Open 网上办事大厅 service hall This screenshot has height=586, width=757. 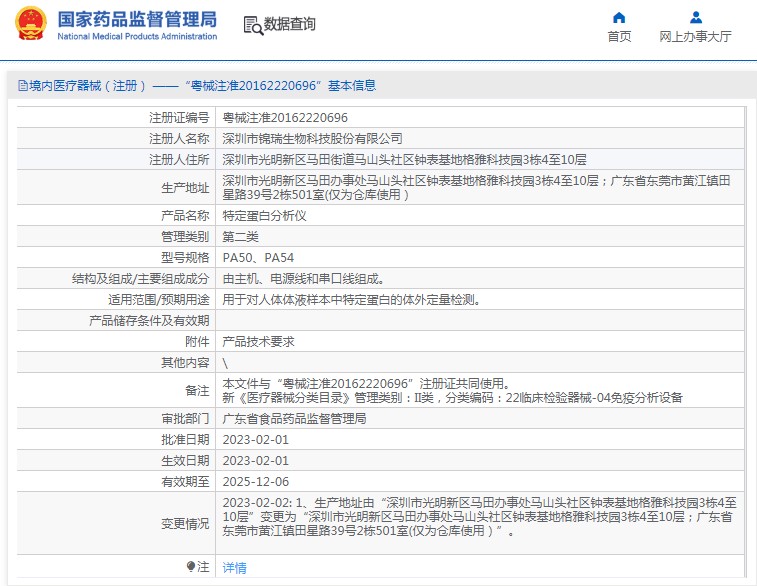[696, 36]
